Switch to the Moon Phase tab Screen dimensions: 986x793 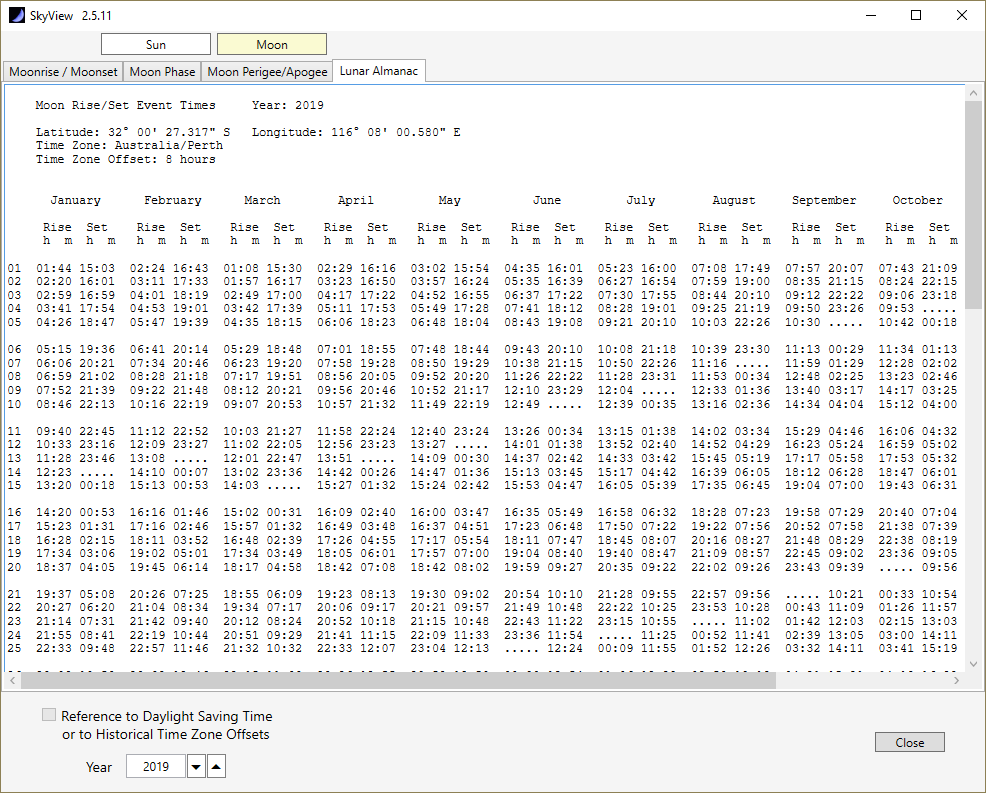tap(162, 71)
